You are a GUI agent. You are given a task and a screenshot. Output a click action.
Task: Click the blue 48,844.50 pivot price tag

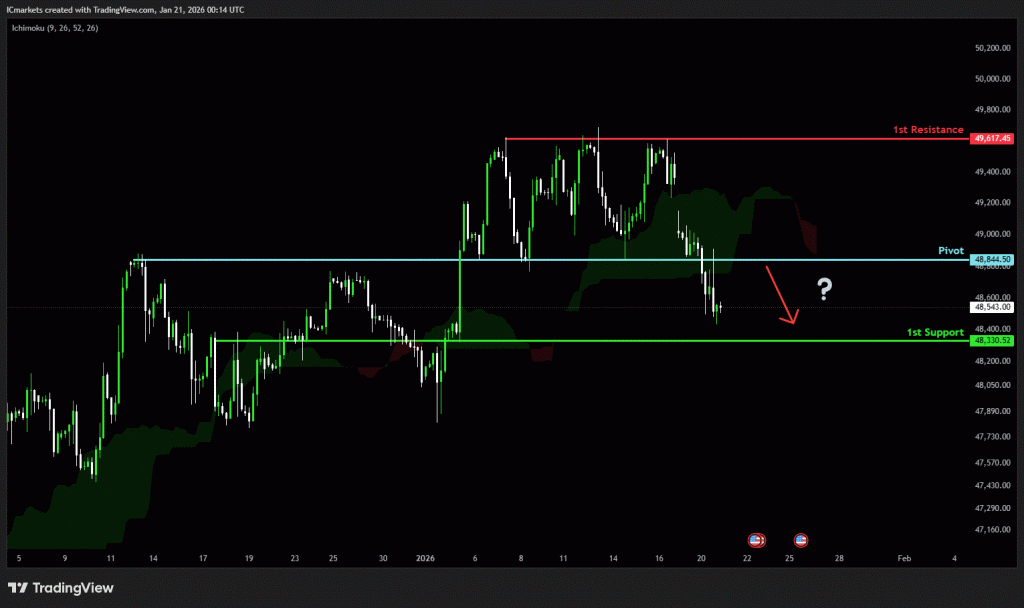point(992,259)
